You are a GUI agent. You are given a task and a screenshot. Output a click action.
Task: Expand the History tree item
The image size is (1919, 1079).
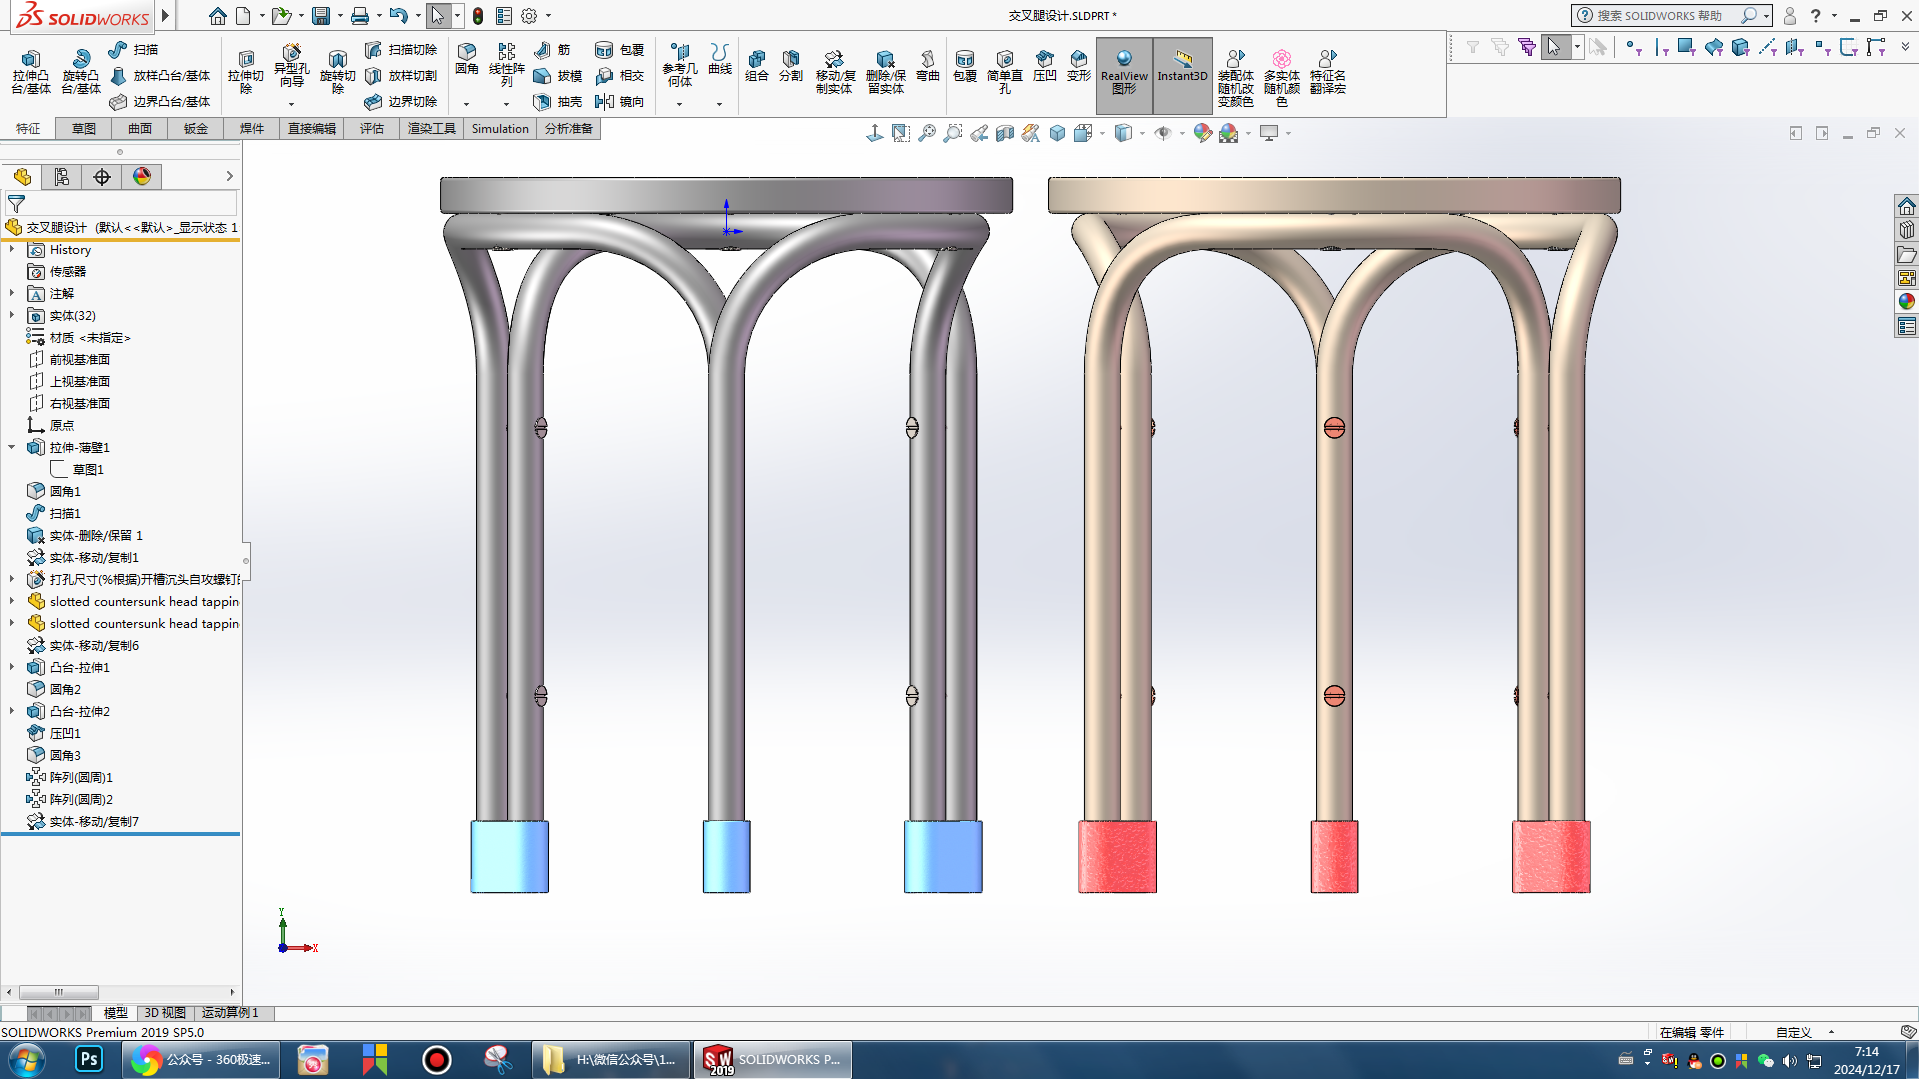tap(12, 250)
